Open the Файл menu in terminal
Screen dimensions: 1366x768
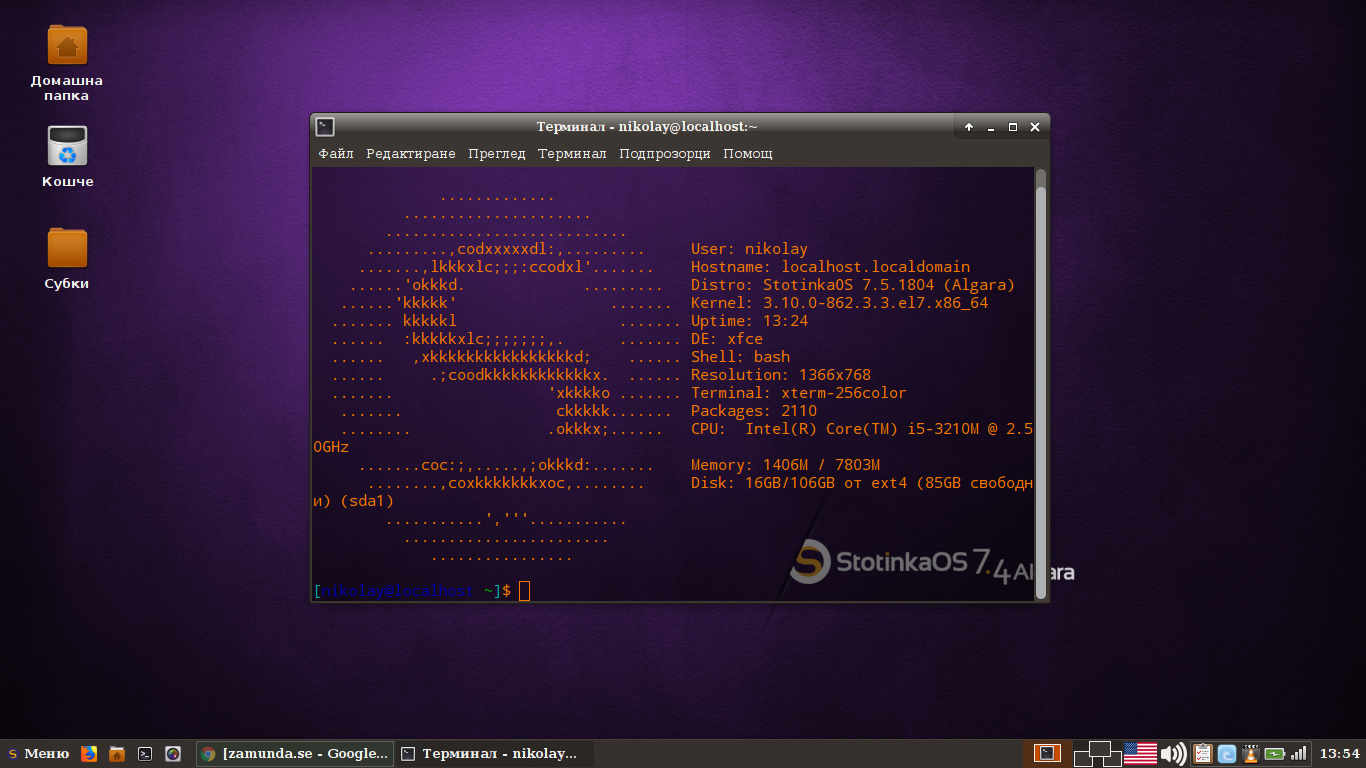tap(336, 154)
